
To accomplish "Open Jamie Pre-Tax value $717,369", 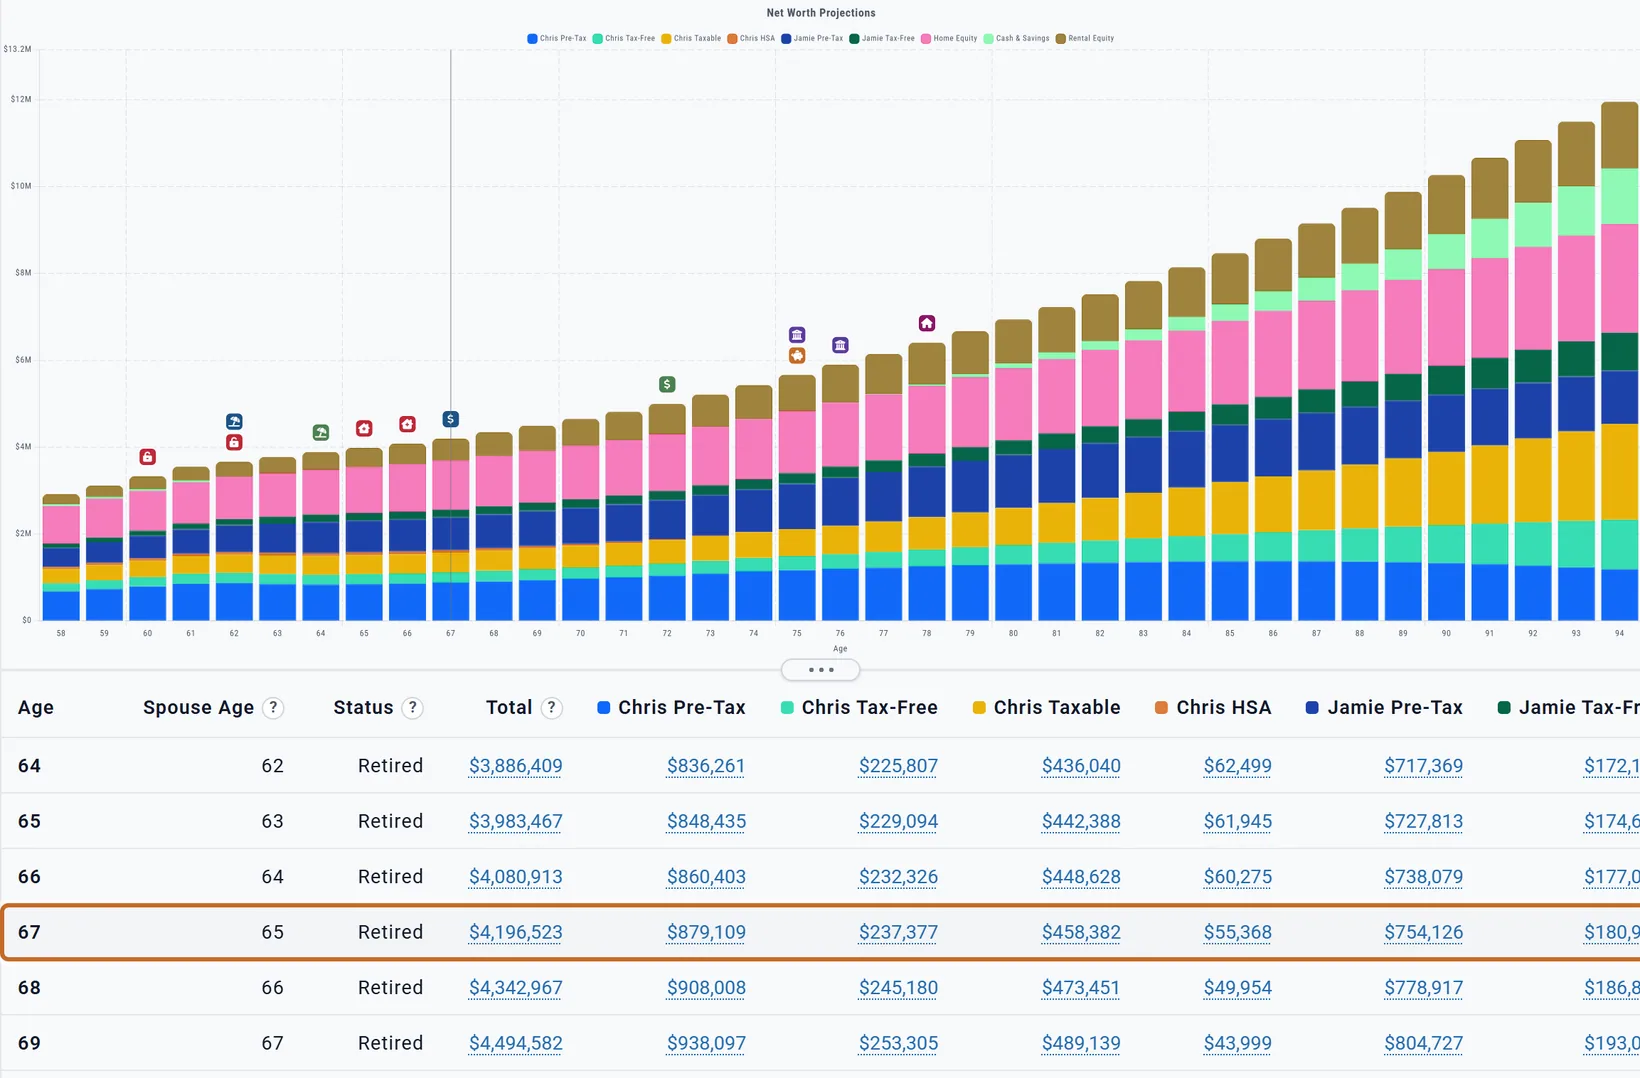I will (x=1423, y=766).
